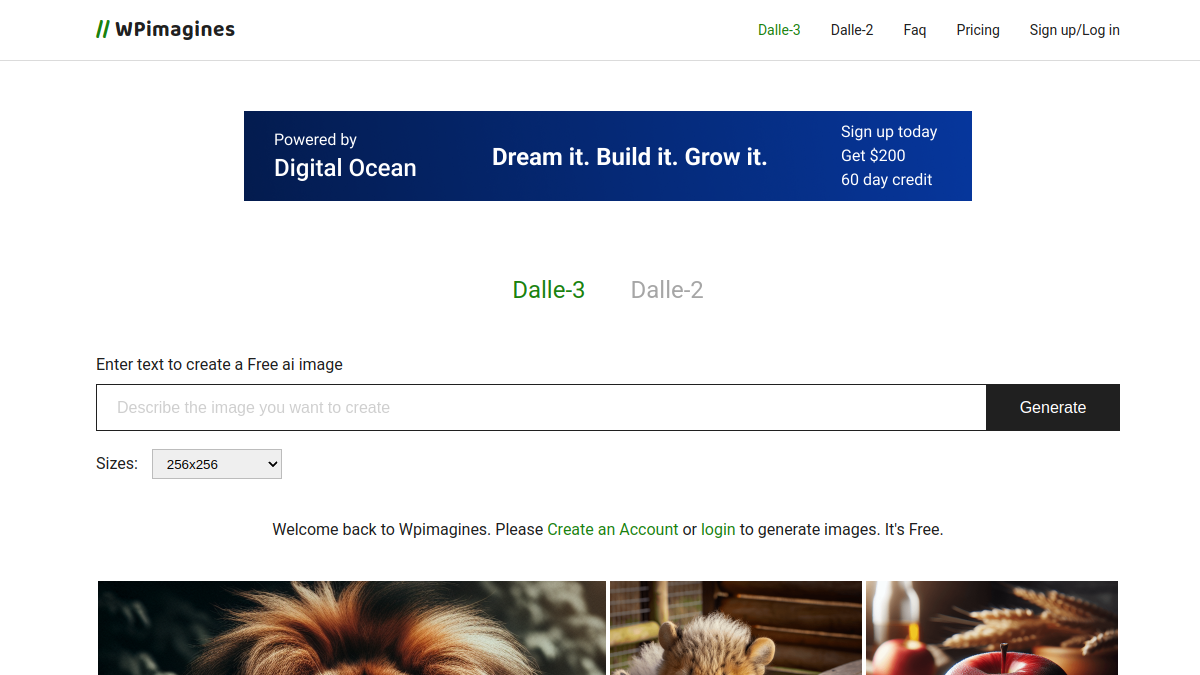Open the Sizes dropdown showing 256x256
Screen dimensions: 1200x675
[217, 464]
